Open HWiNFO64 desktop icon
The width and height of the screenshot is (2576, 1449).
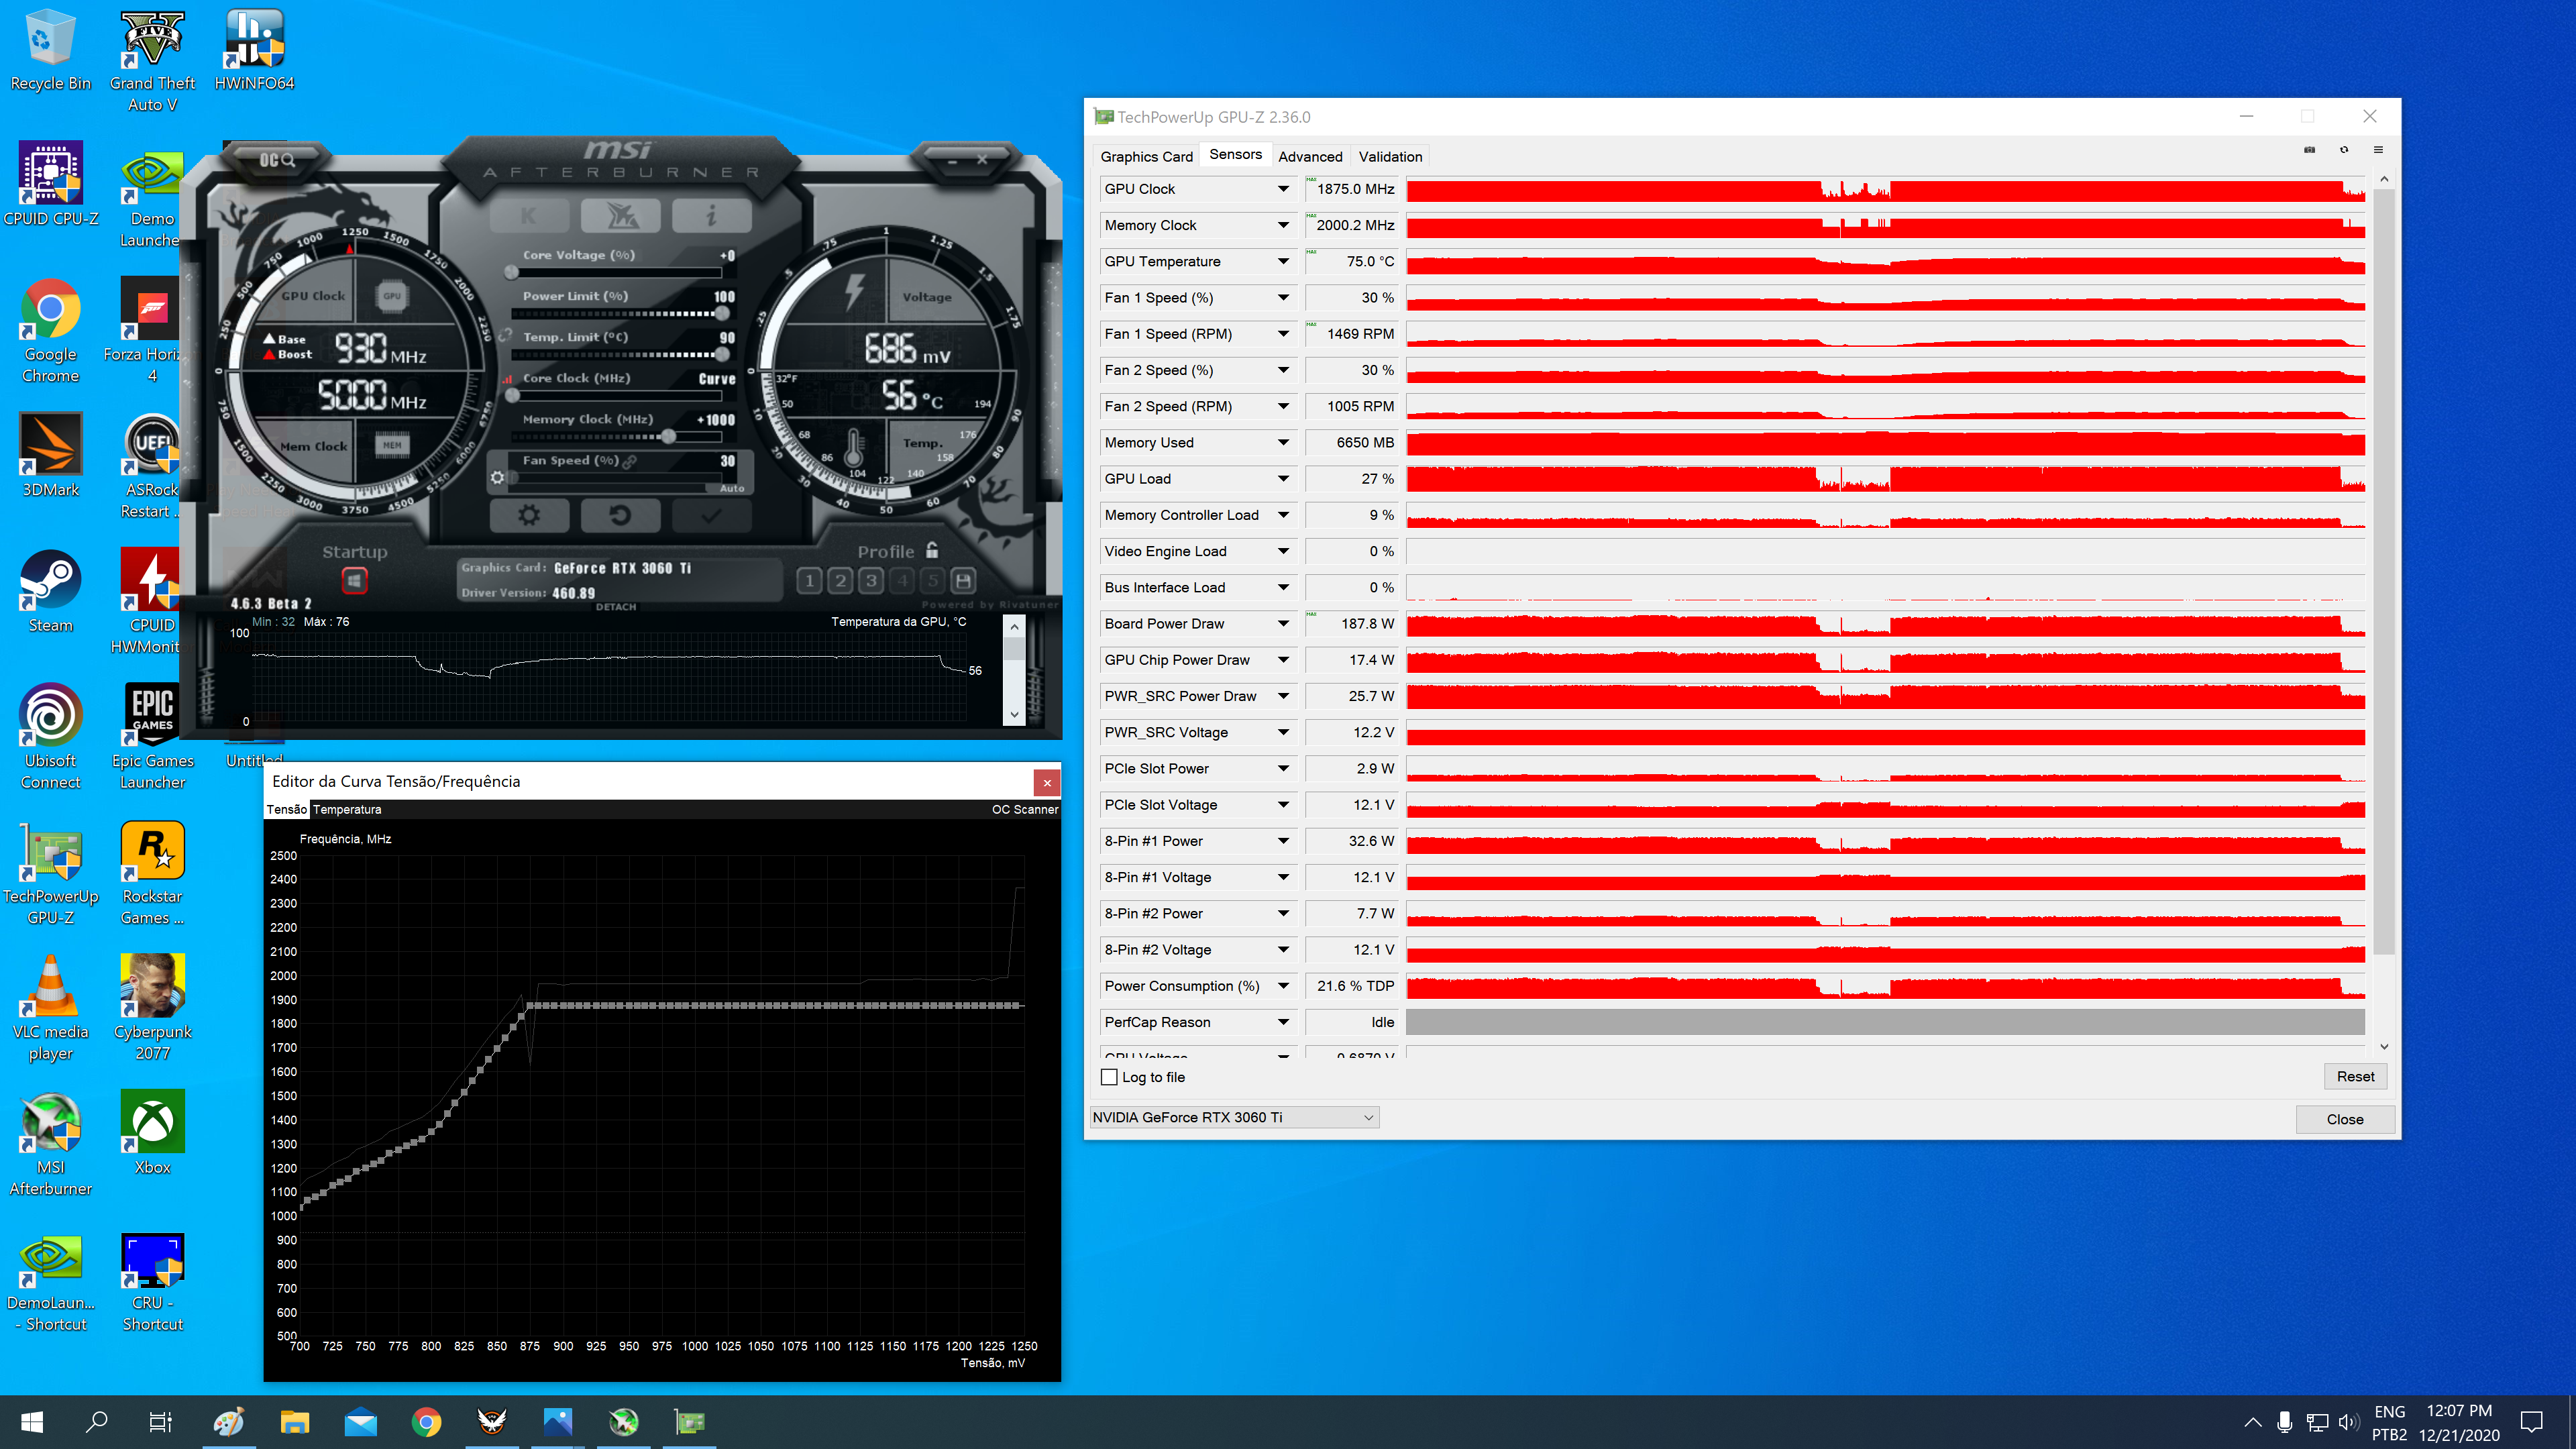254,50
